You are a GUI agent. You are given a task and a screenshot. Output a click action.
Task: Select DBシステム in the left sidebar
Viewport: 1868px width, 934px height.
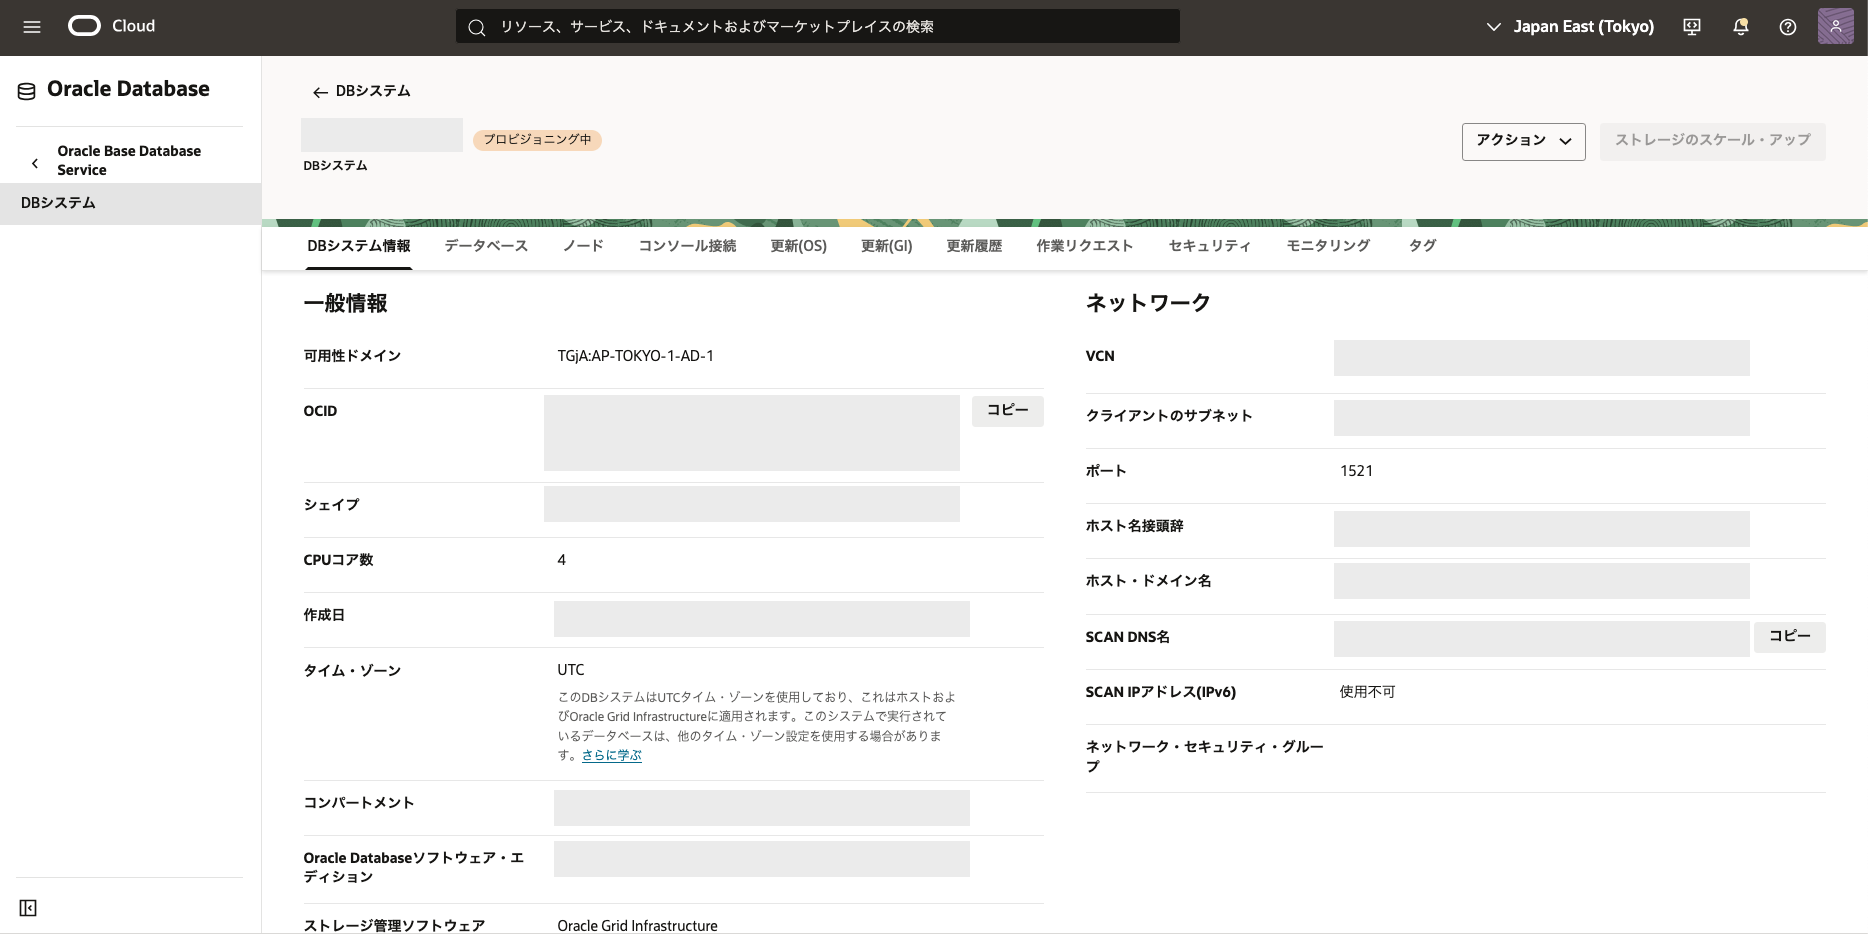[x=58, y=203]
